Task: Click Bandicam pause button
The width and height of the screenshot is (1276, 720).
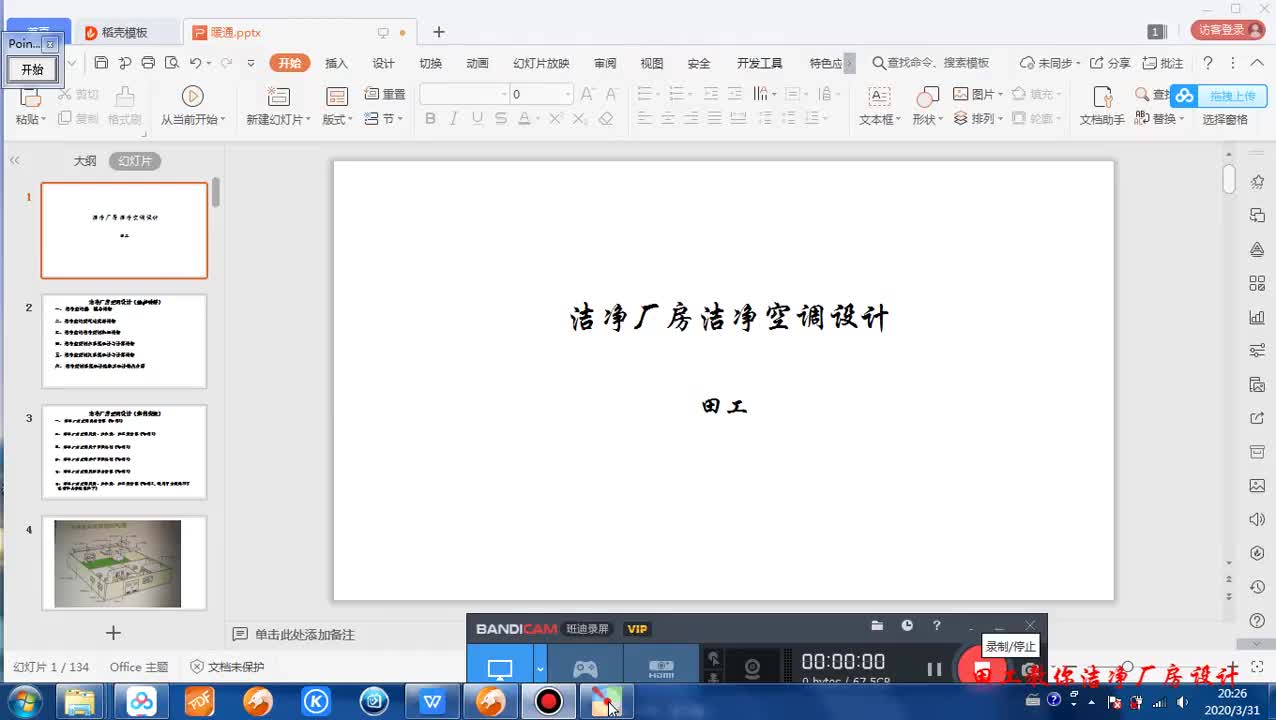Action: point(934,670)
